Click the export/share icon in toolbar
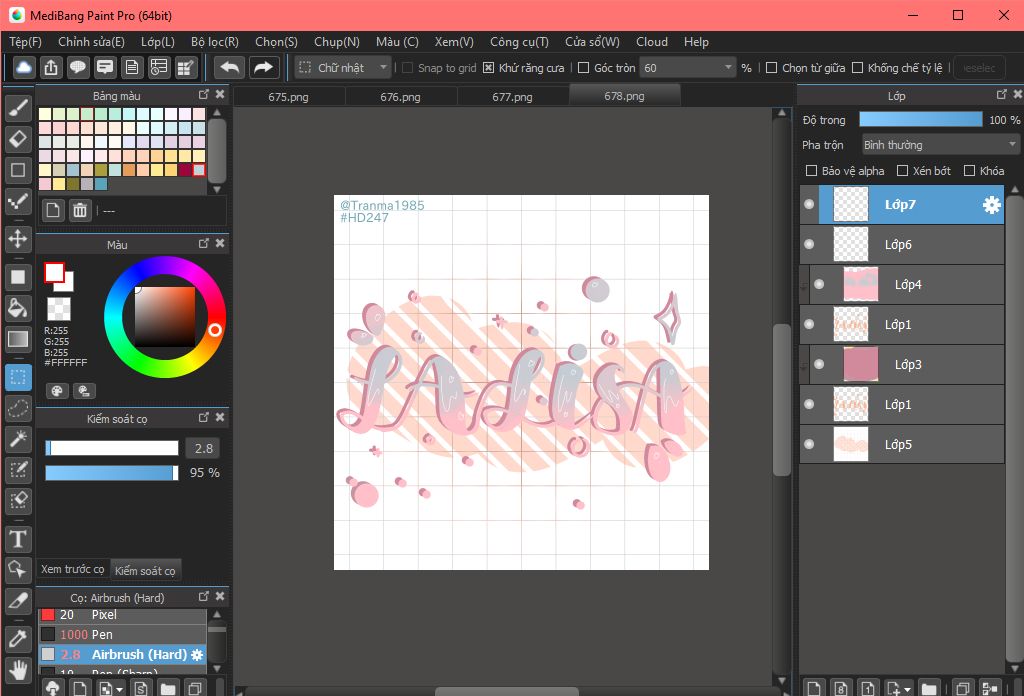 coord(51,67)
